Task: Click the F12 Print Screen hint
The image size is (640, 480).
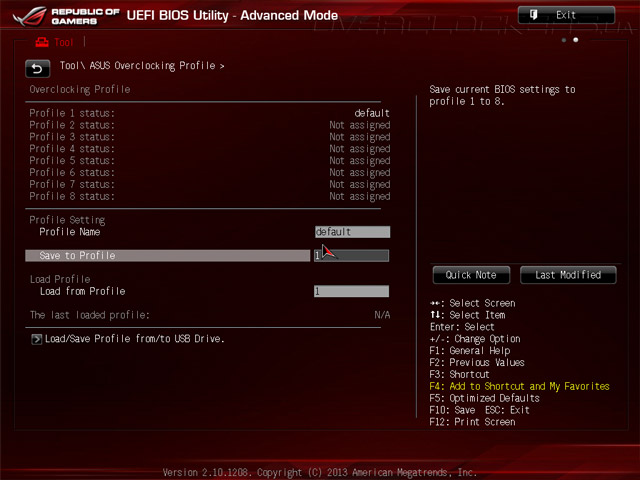Action: click(x=472, y=422)
